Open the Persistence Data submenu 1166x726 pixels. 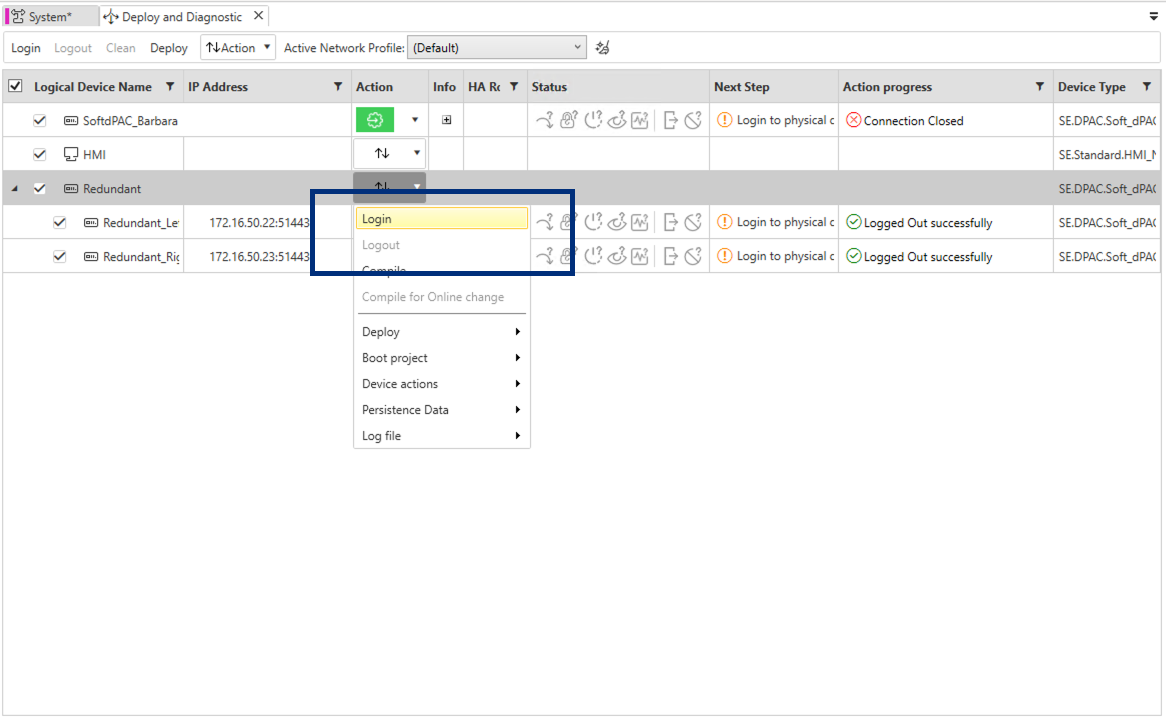(442, 410)
